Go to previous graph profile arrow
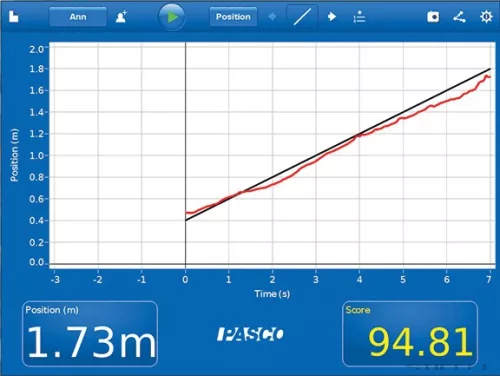Image resolution: width=500 pixels, height=376 pixels. click(272, 16)
